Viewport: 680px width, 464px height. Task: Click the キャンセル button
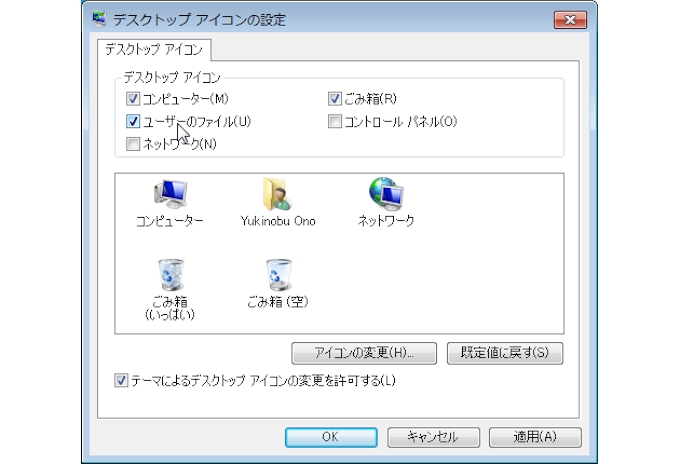coord(434,437)
